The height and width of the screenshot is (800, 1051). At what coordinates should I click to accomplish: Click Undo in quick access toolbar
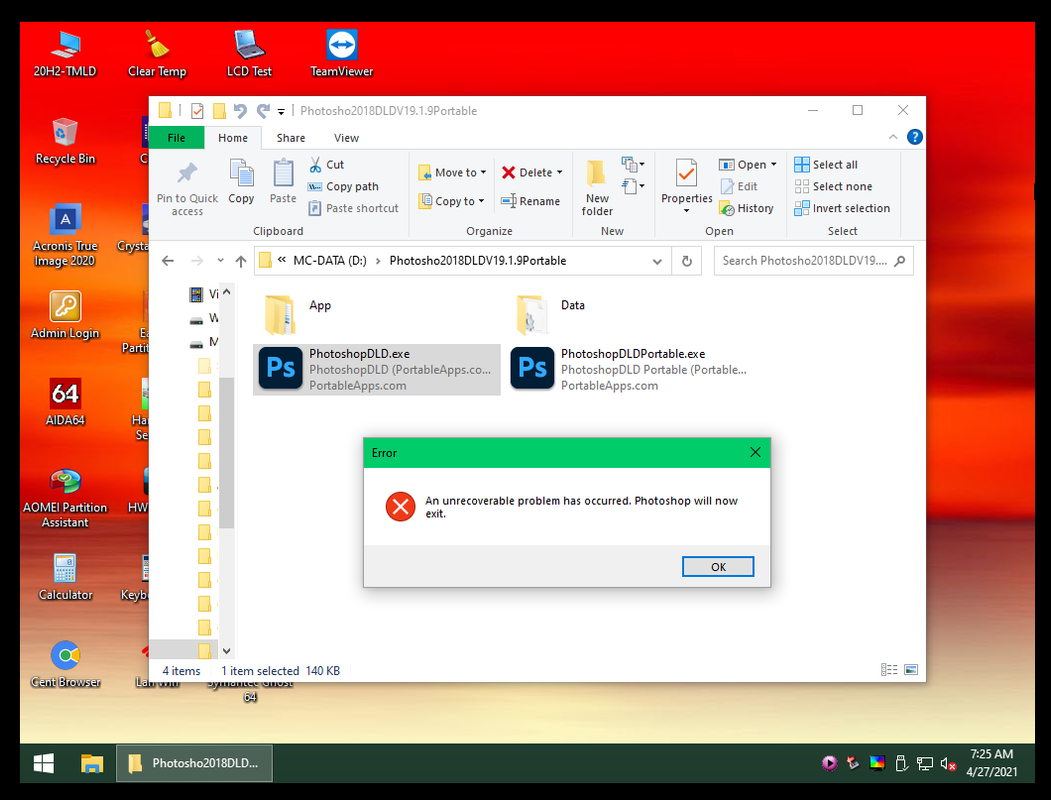(x=240, y=111)
